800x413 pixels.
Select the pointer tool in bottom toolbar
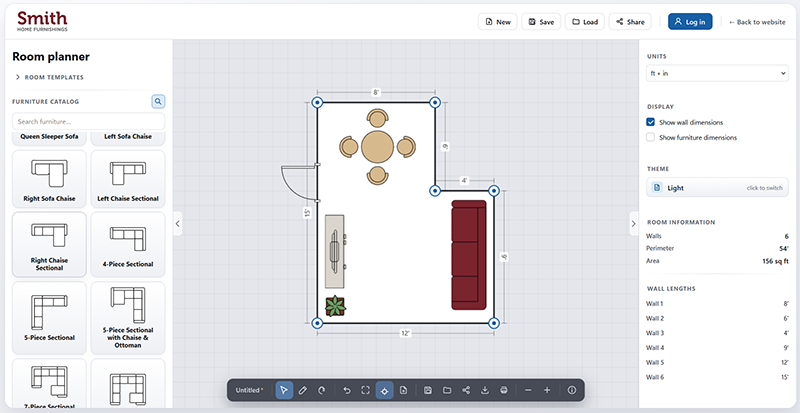pyautogui.click(x=284, y=390)
